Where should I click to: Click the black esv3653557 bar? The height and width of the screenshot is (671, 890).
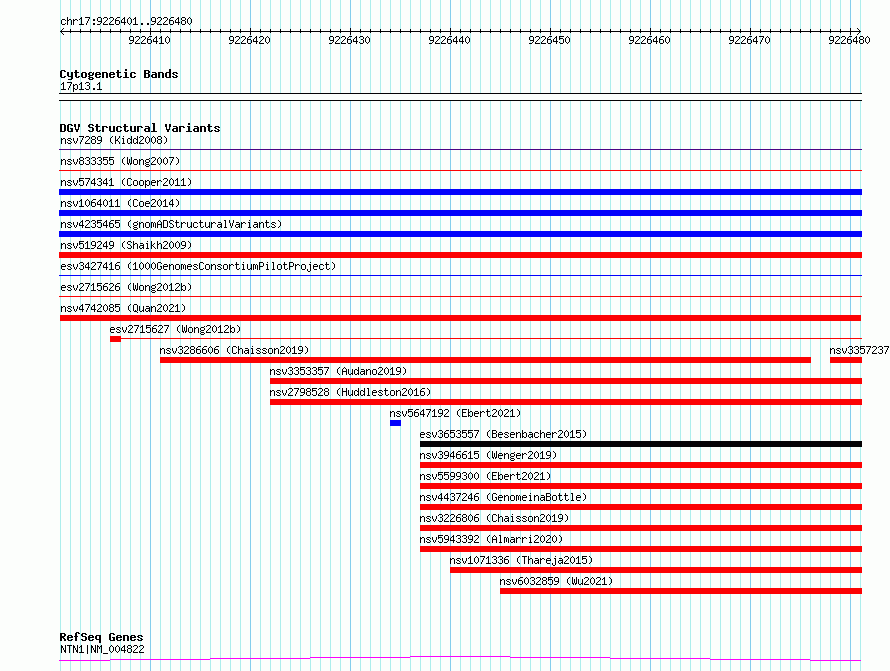tap(641, 444)
